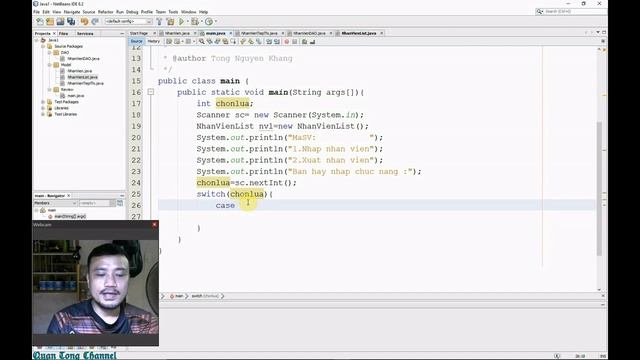Switch to the NhanVienDAO.java editor tab
The width and height of the screenshot is (640, 360).
click(x=309, y=33)
